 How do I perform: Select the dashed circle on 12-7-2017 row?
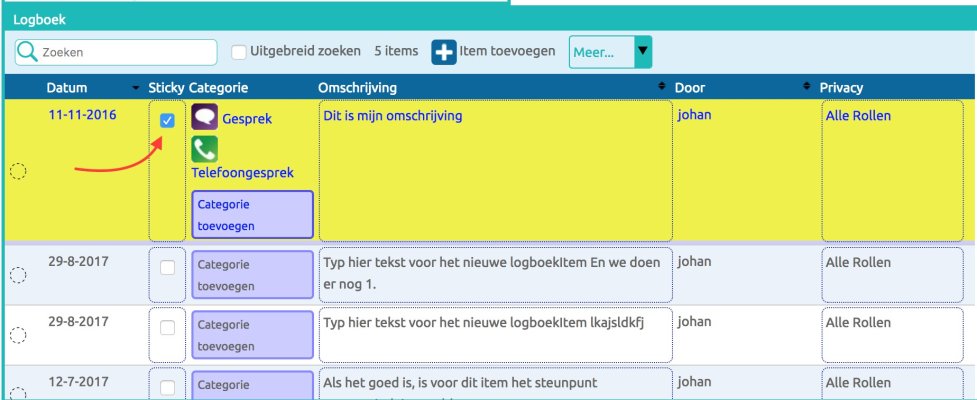(19, 393)
